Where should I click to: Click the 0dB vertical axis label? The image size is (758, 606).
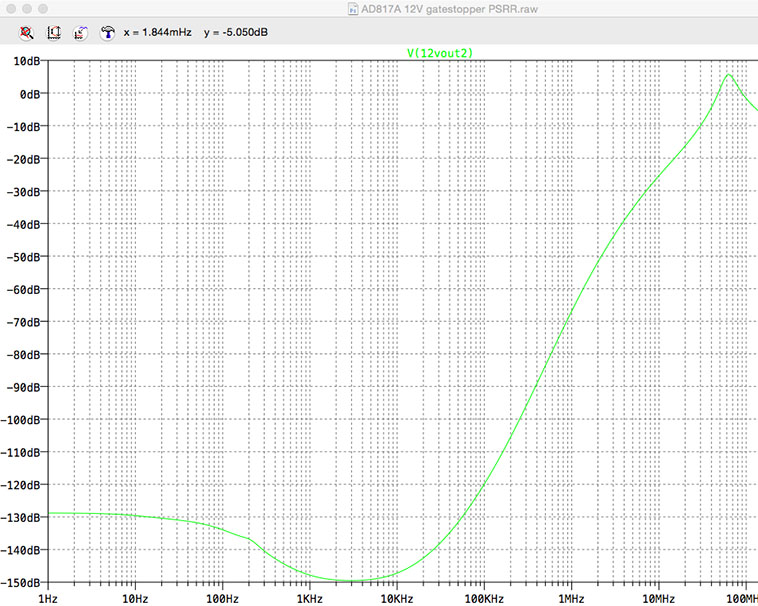30,94
